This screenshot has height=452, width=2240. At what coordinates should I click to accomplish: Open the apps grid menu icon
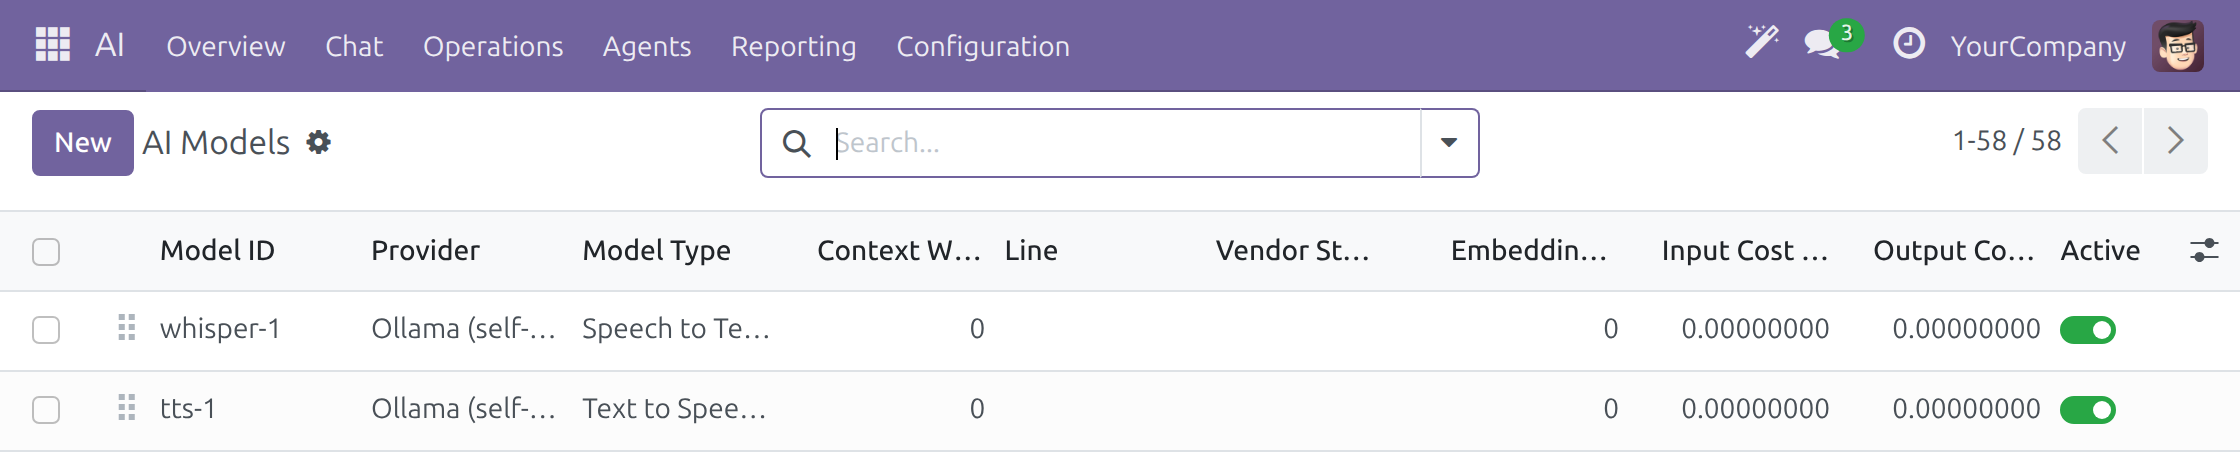[x=52, y=45]
